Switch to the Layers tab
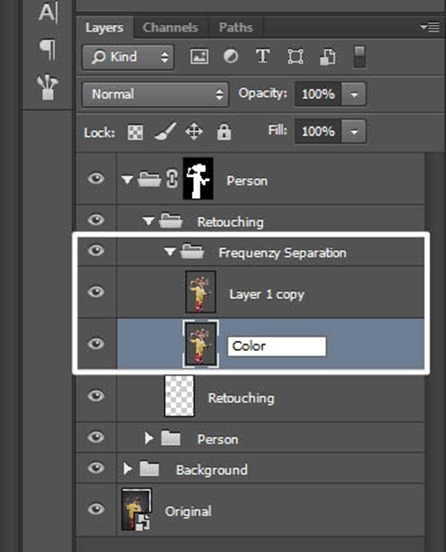This screenshot has height=552, width=446. pyautogui.click(x=104, y=27)
